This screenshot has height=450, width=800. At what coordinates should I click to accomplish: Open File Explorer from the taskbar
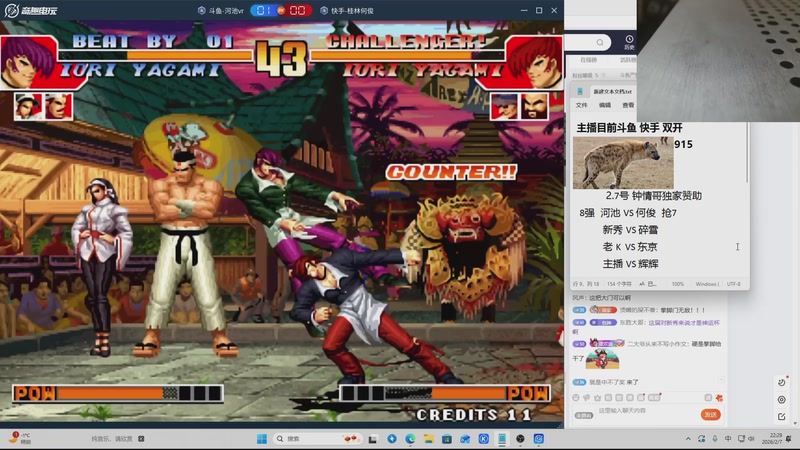tap(429, 439)
